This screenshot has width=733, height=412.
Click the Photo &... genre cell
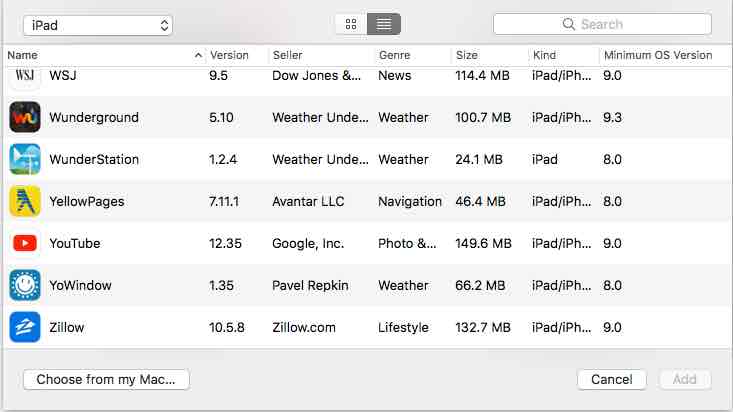click(x=407, y=244)
